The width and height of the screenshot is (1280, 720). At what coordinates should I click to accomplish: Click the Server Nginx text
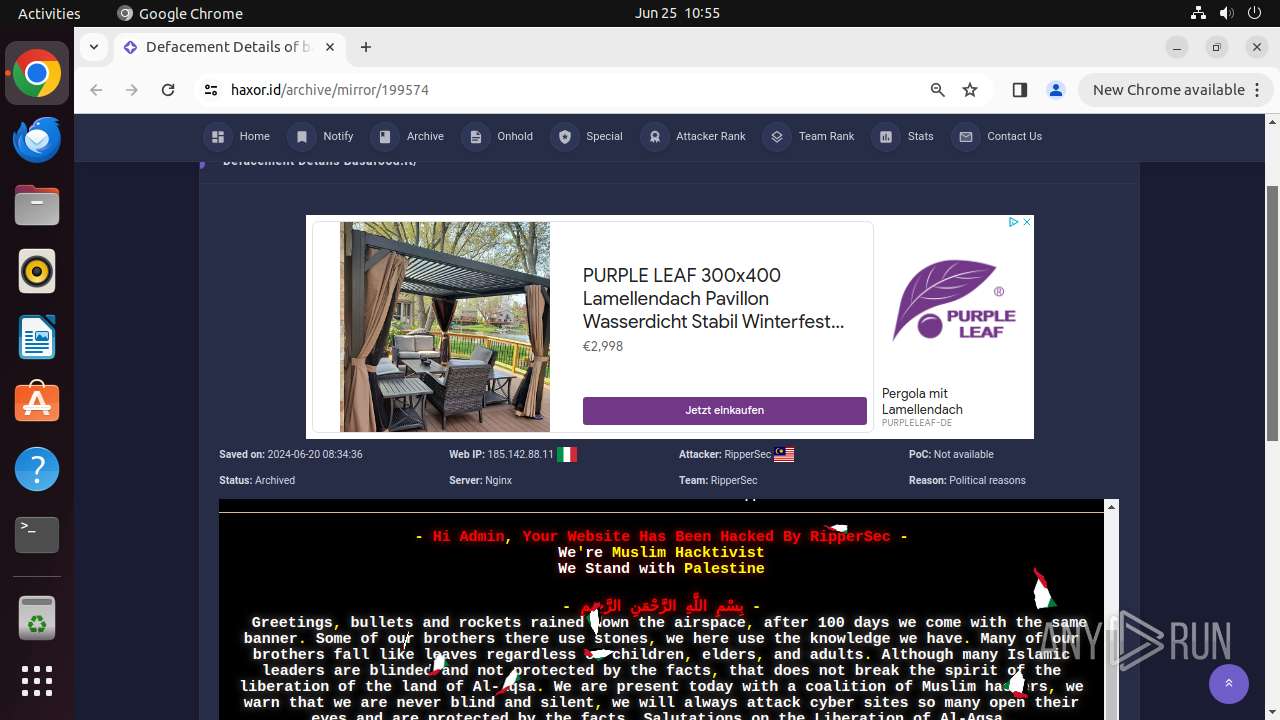pyautogui.click(x=480, y=480)
